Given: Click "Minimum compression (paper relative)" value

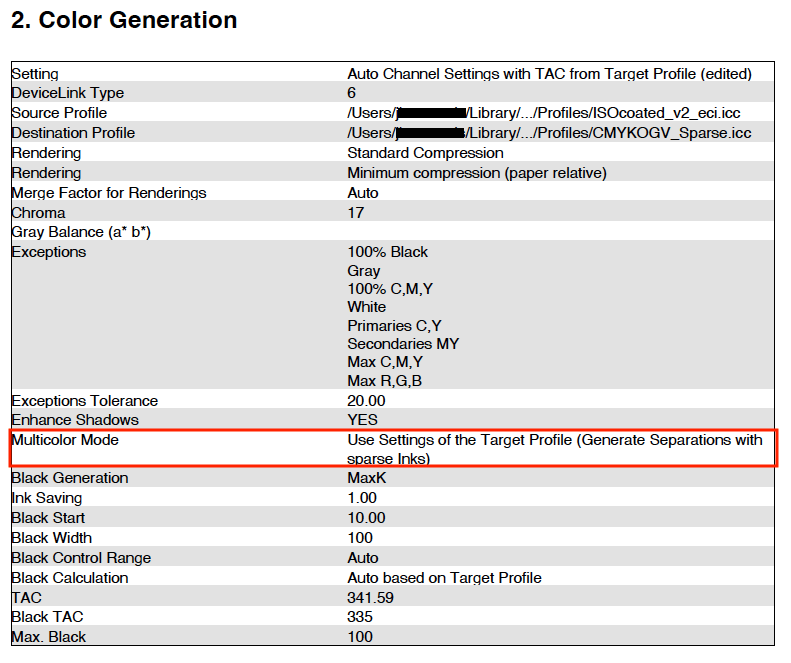Looking at the screenshot, I should [476, 173].
